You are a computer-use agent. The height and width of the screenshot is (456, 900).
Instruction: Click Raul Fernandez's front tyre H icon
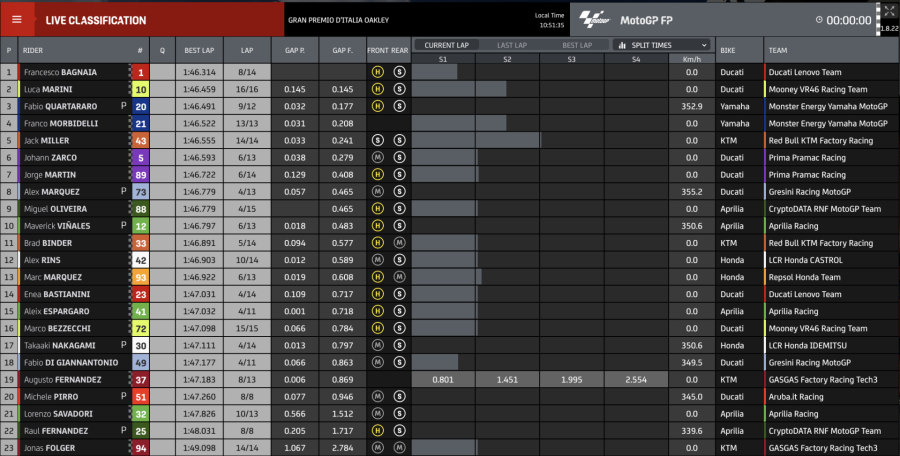tap(378, 431)
